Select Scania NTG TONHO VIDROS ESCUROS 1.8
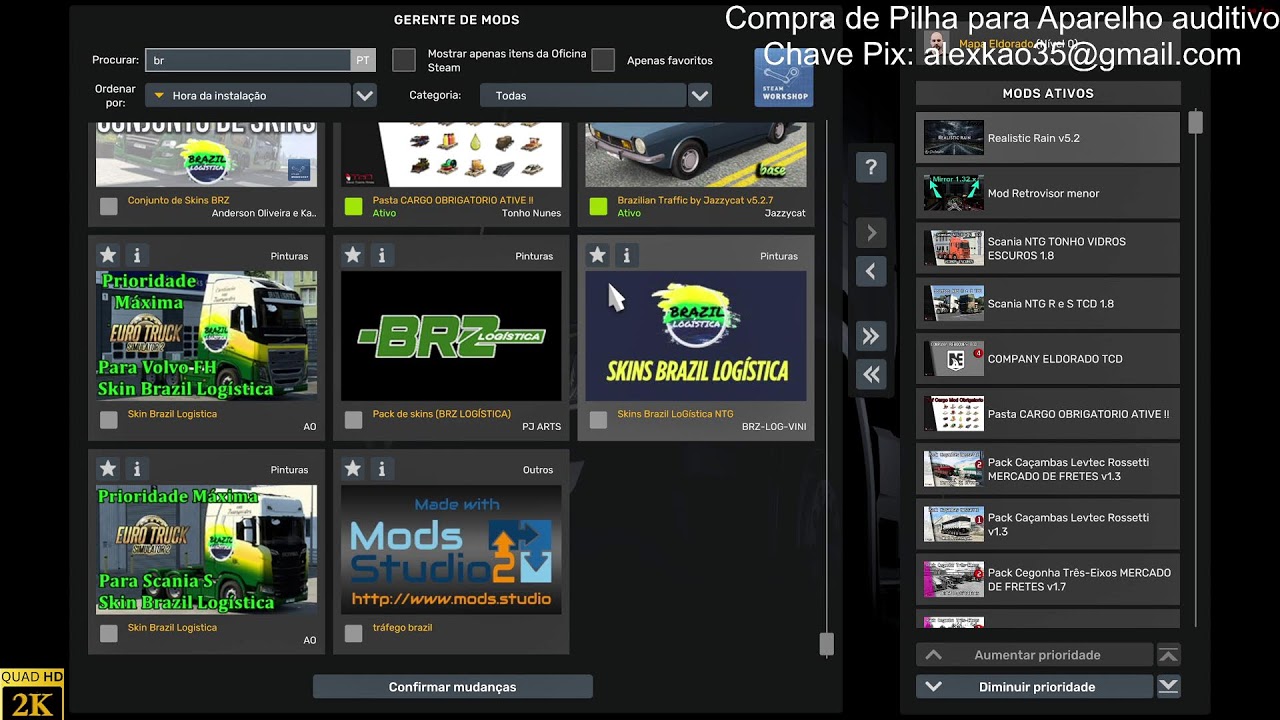This screenshot has height=720, width=1280. [1048, 248]
